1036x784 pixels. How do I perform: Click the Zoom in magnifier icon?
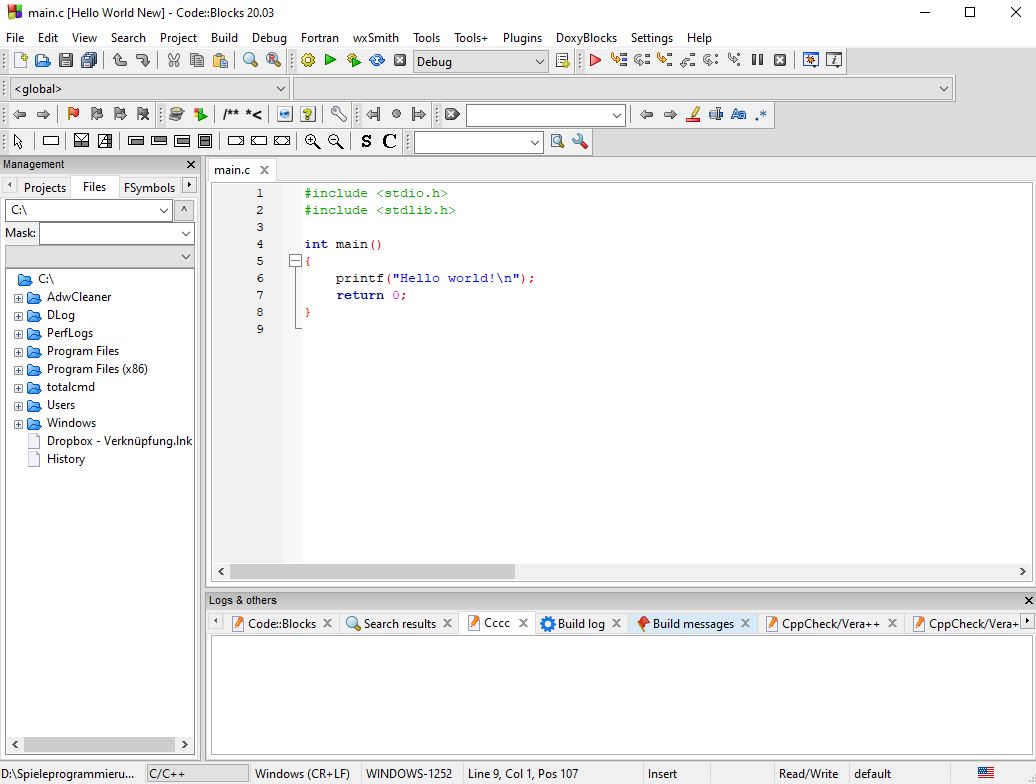click(x=313, y=142)
